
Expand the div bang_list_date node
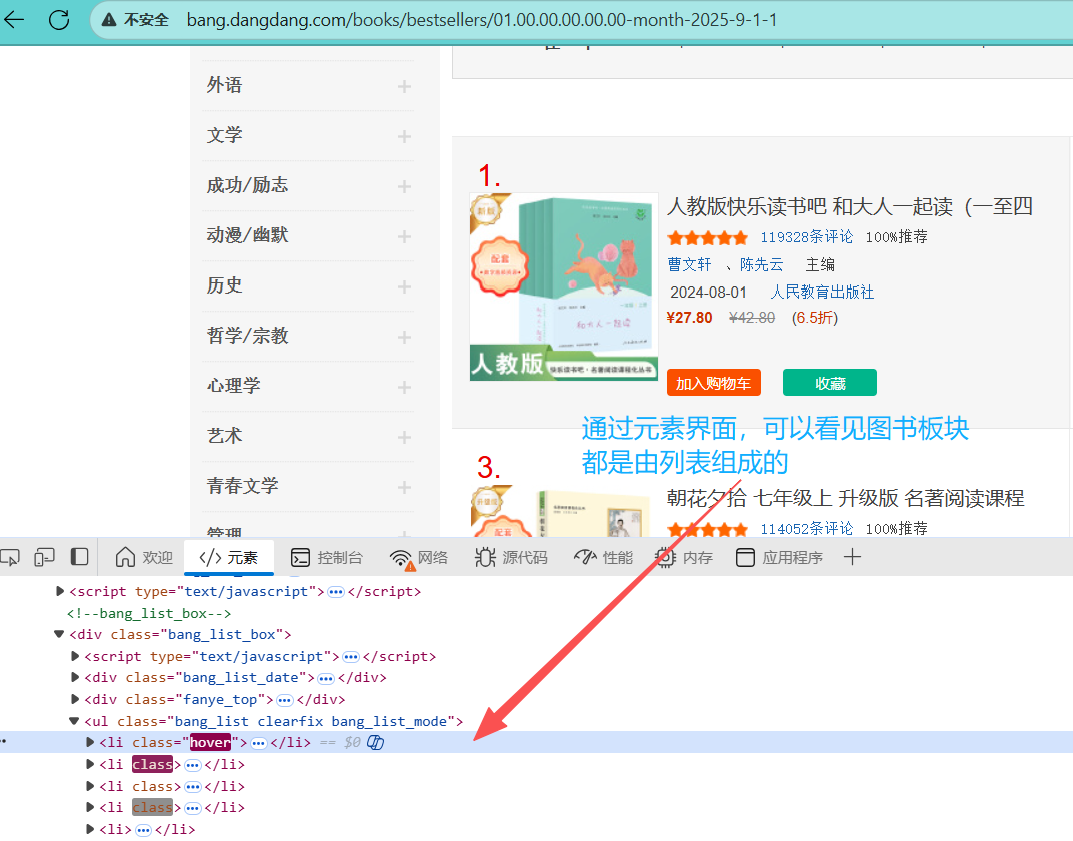(x=75, y=677)
